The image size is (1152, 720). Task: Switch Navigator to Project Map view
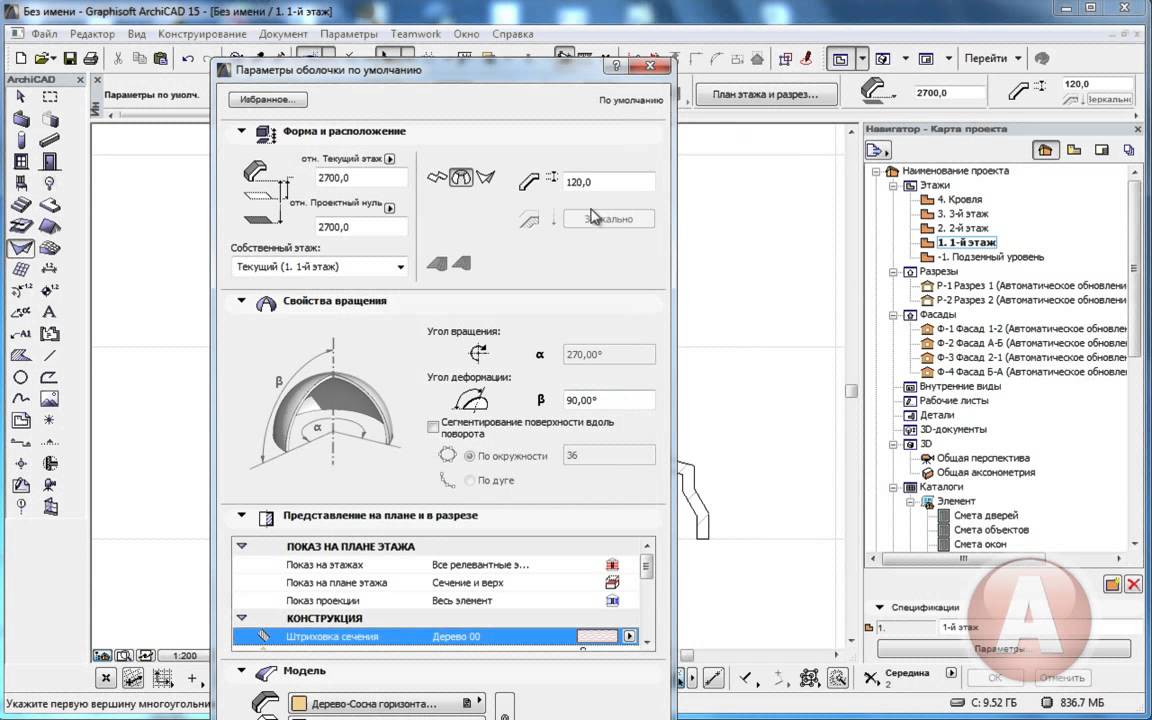(x=1045, y=150)
